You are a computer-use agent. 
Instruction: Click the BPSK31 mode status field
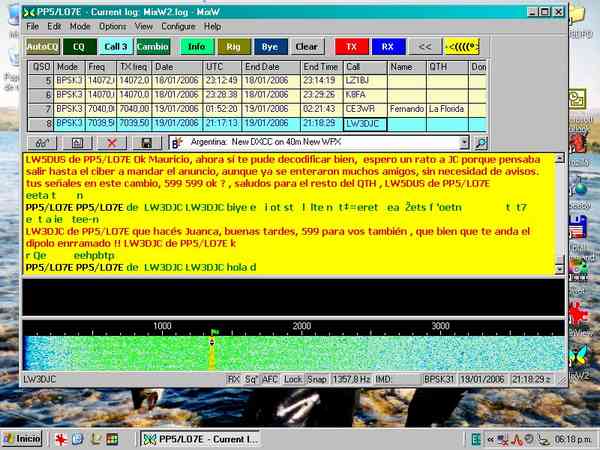click(439, 380)
